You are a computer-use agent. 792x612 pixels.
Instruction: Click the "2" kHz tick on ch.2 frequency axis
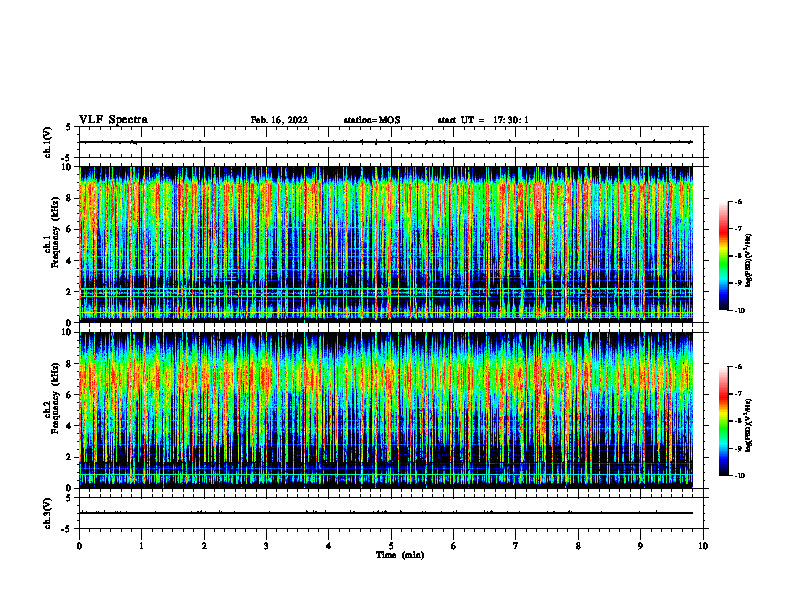70,457
